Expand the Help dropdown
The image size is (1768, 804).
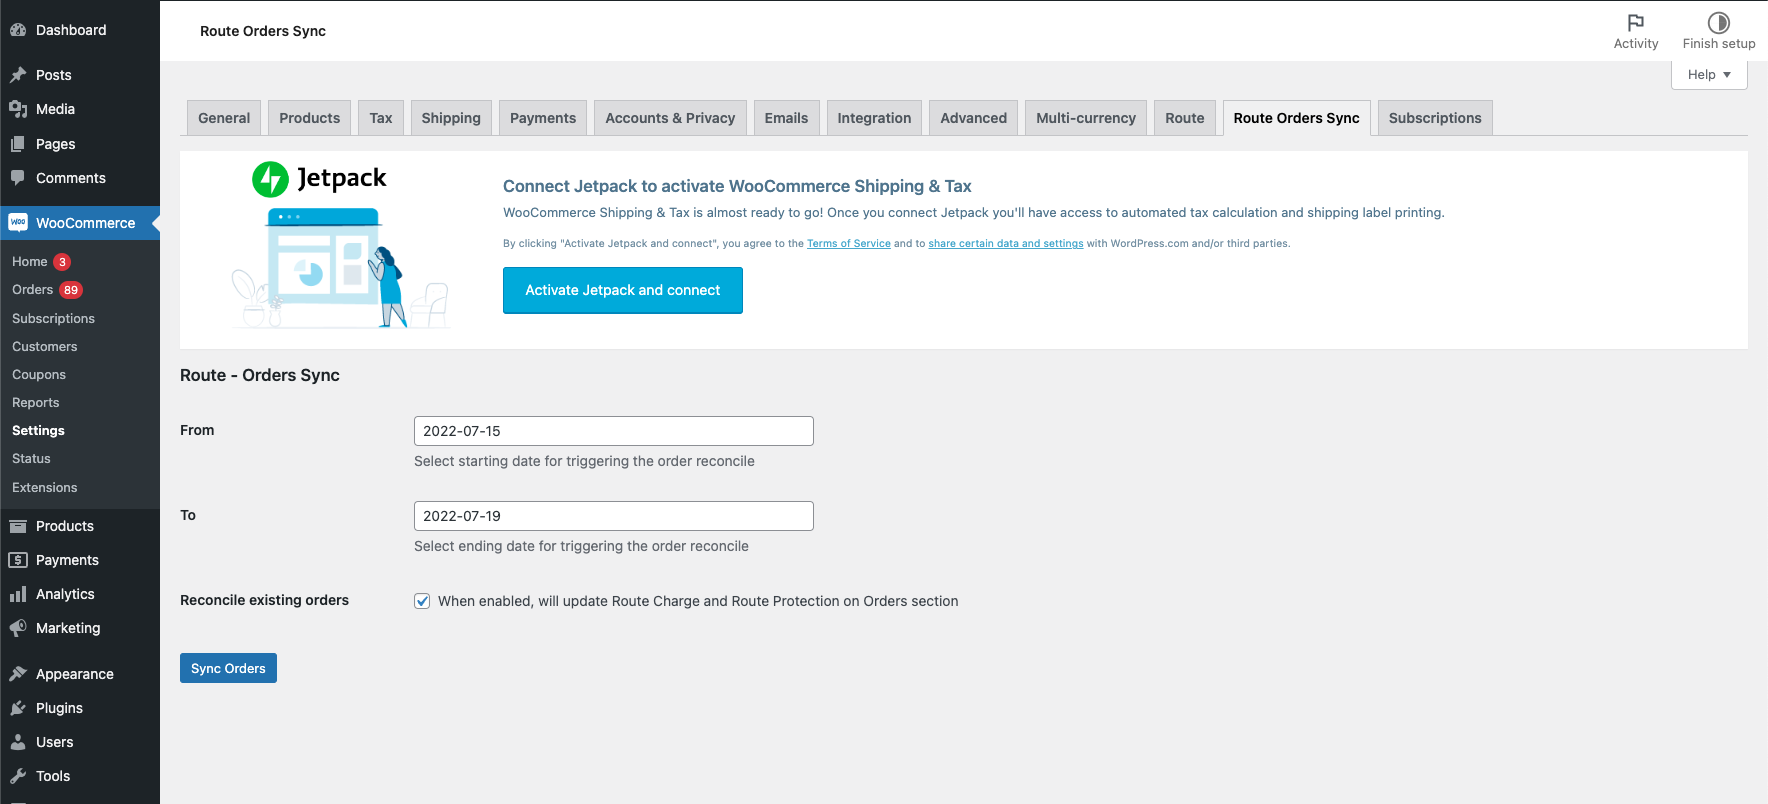click(1708, 75)
